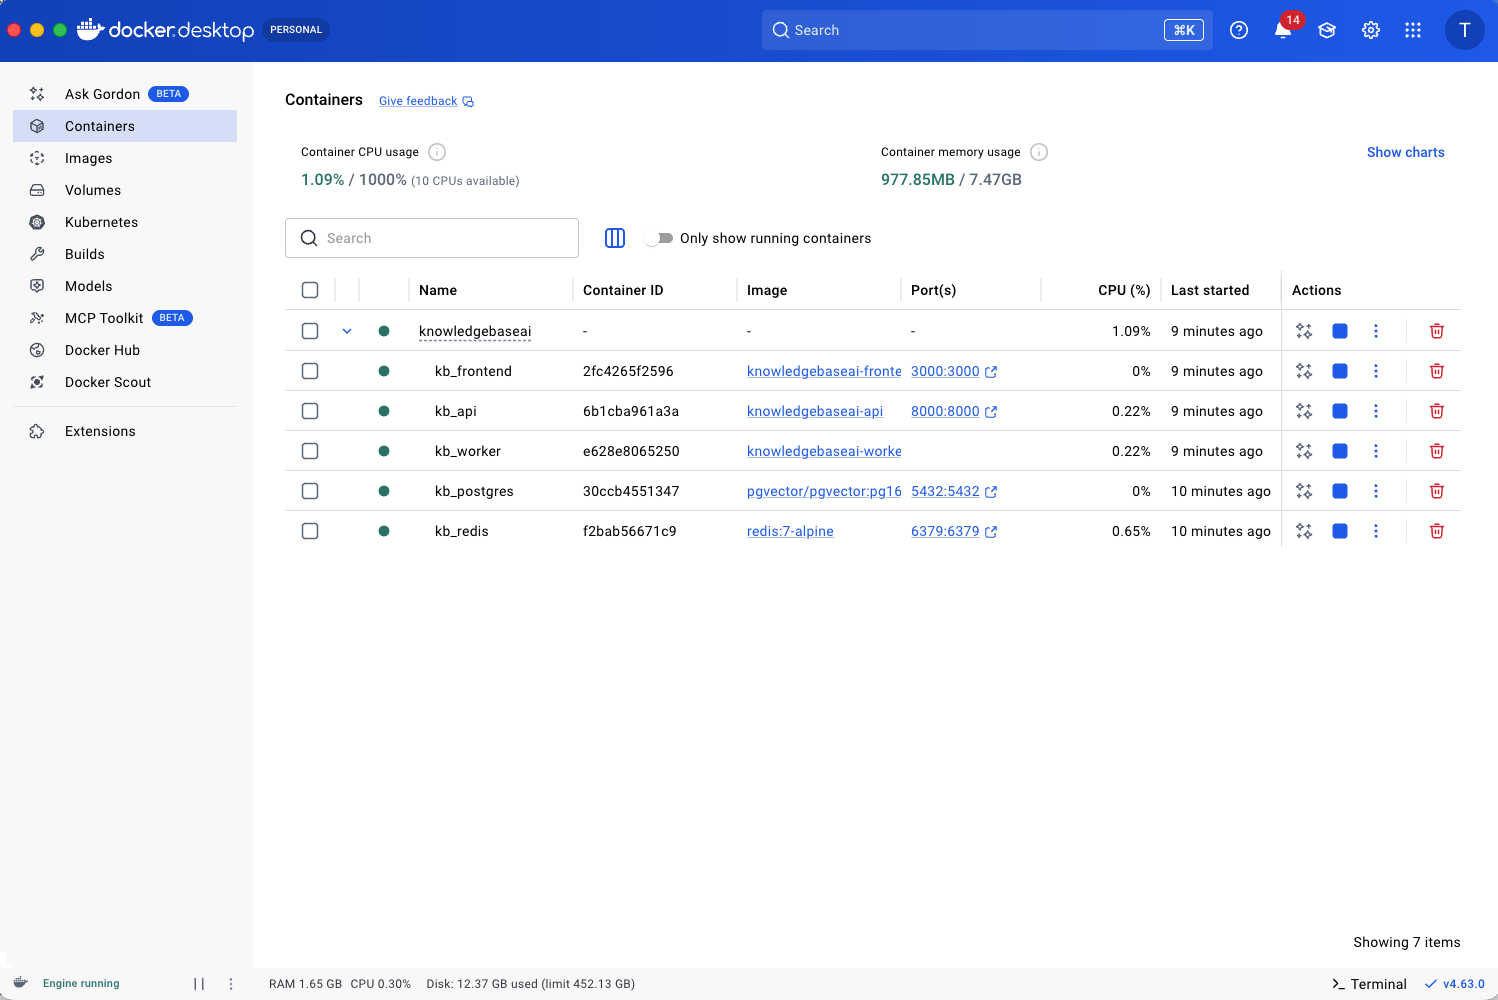Click the containers Search field
Viewport: 1498px width, 1000px height.
[432, 238]
